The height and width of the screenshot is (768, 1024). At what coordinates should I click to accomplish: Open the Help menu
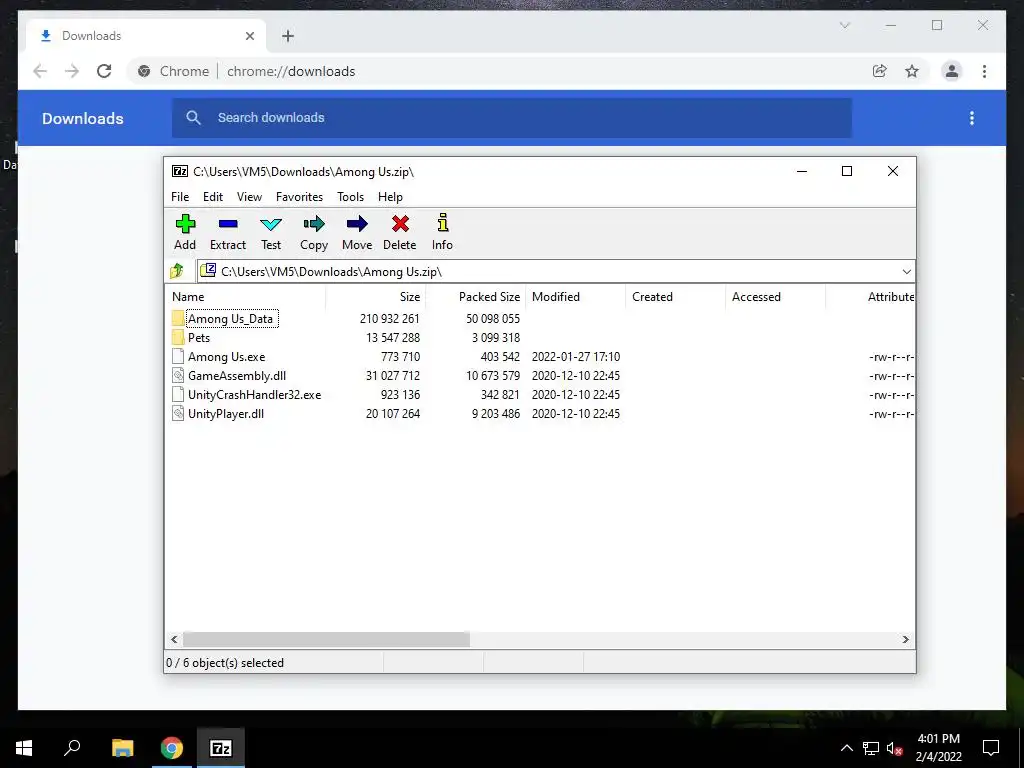click(391, 197)
